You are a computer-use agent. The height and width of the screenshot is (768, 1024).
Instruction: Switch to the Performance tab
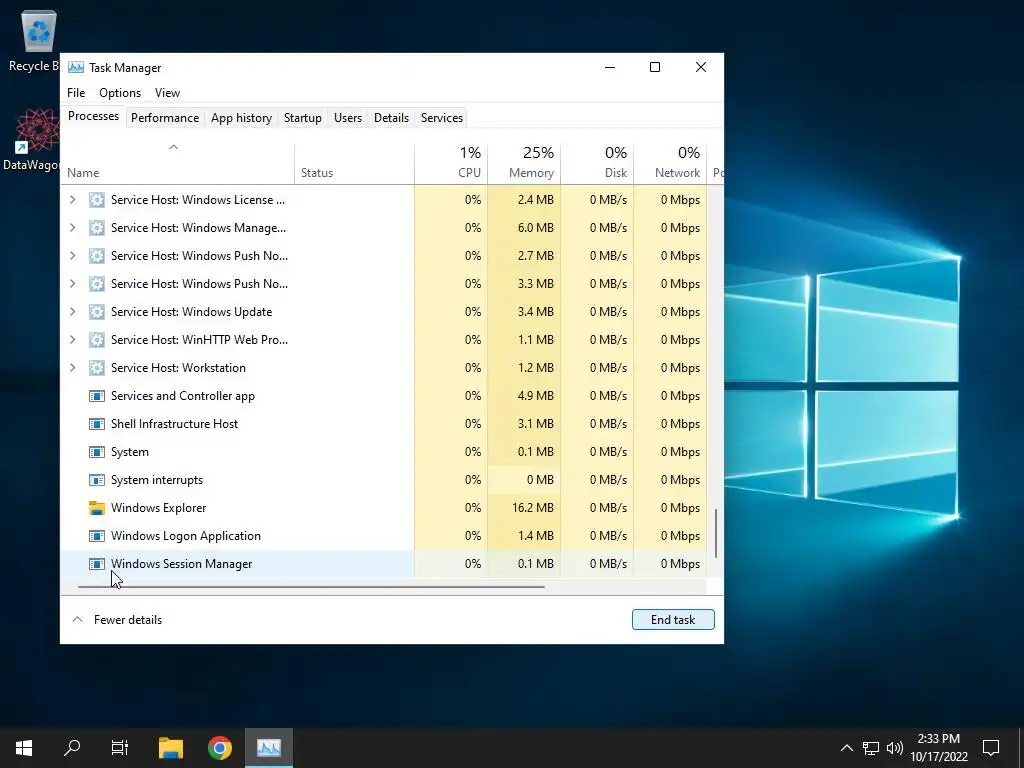point(165,118)
